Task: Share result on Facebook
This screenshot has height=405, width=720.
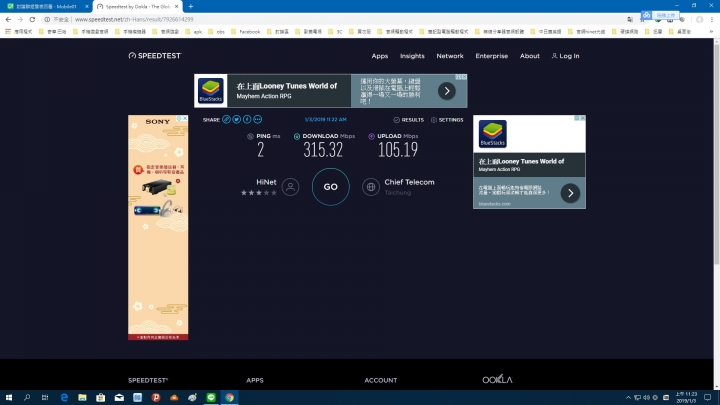Action: coord(247,119)
